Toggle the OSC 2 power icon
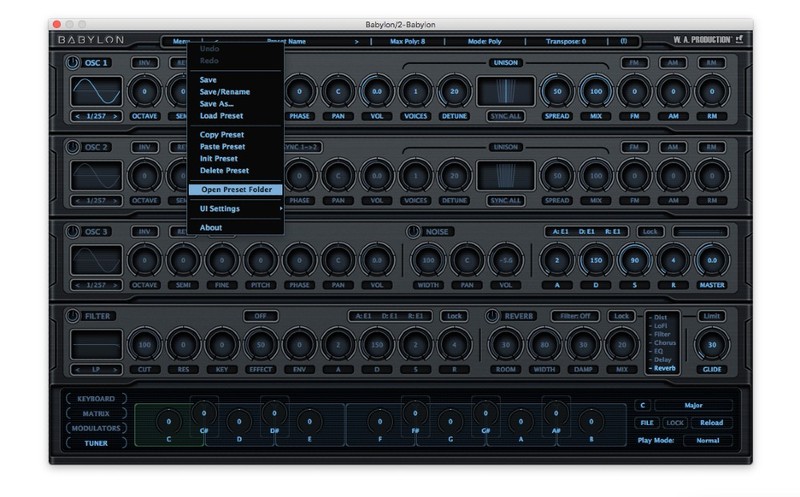 73,147
